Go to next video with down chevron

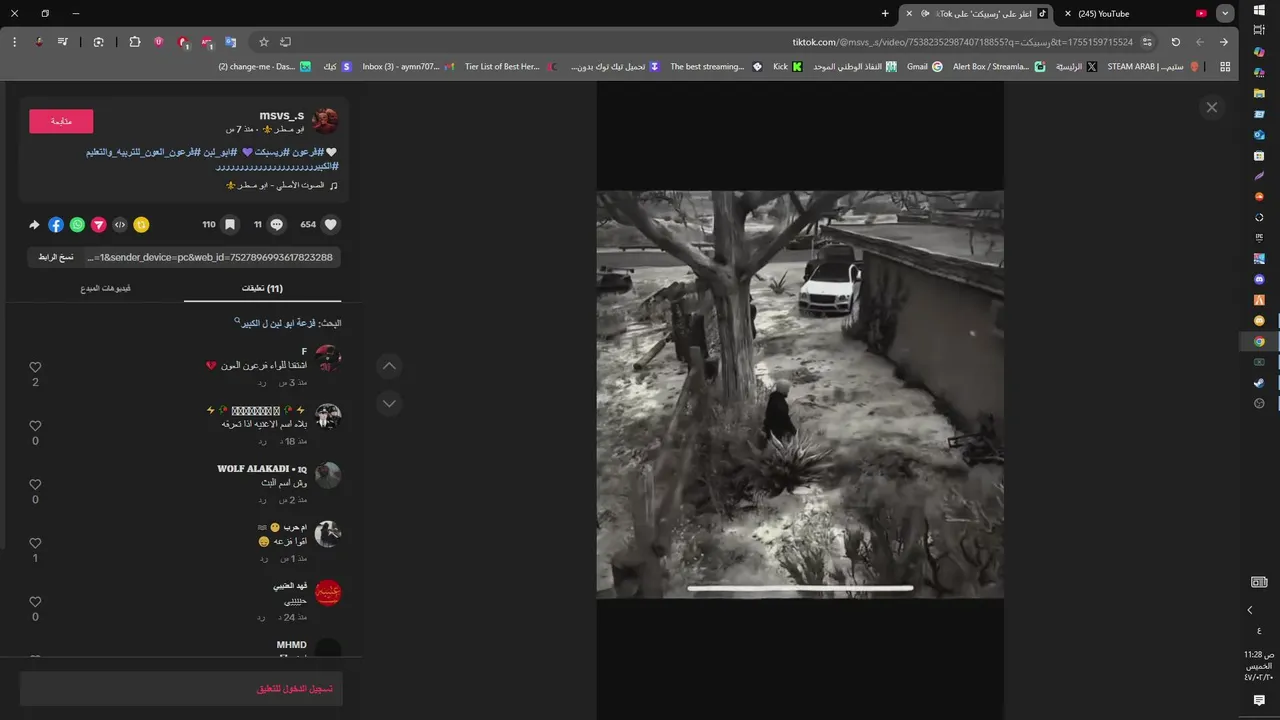(x=389, y=403)
